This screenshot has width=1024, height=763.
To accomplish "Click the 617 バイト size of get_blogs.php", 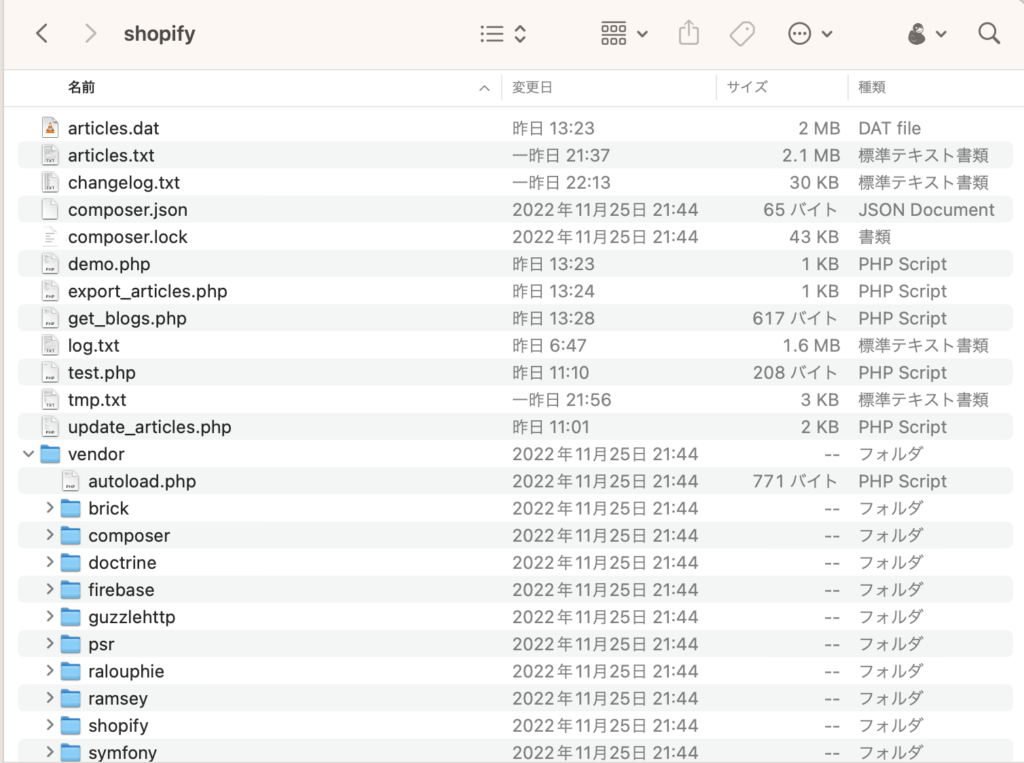I will [x=795, y=318].
